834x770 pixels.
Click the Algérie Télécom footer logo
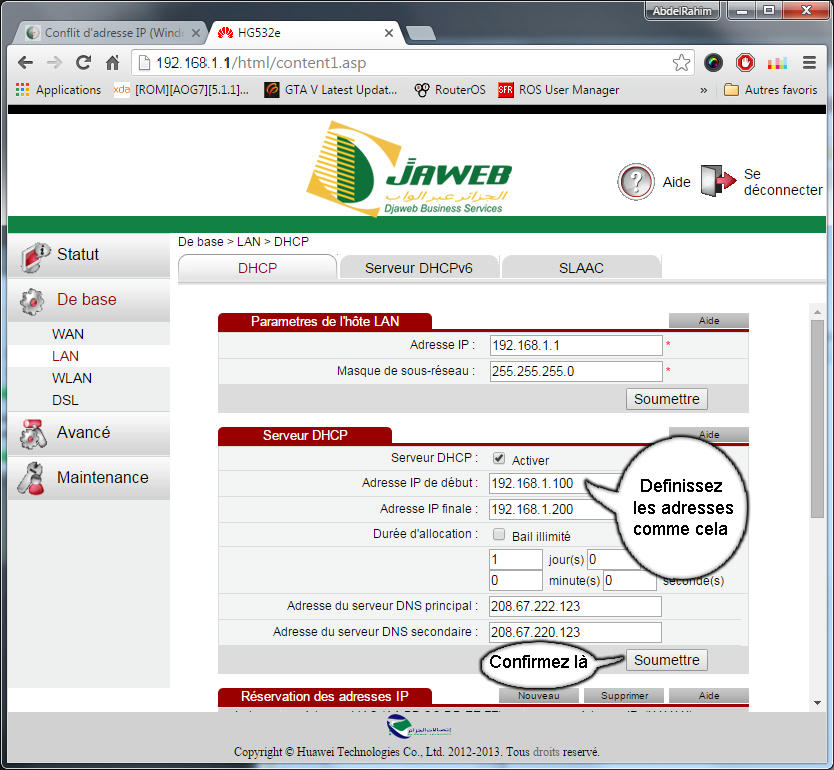pyautogui.click(x=419, y=727)
